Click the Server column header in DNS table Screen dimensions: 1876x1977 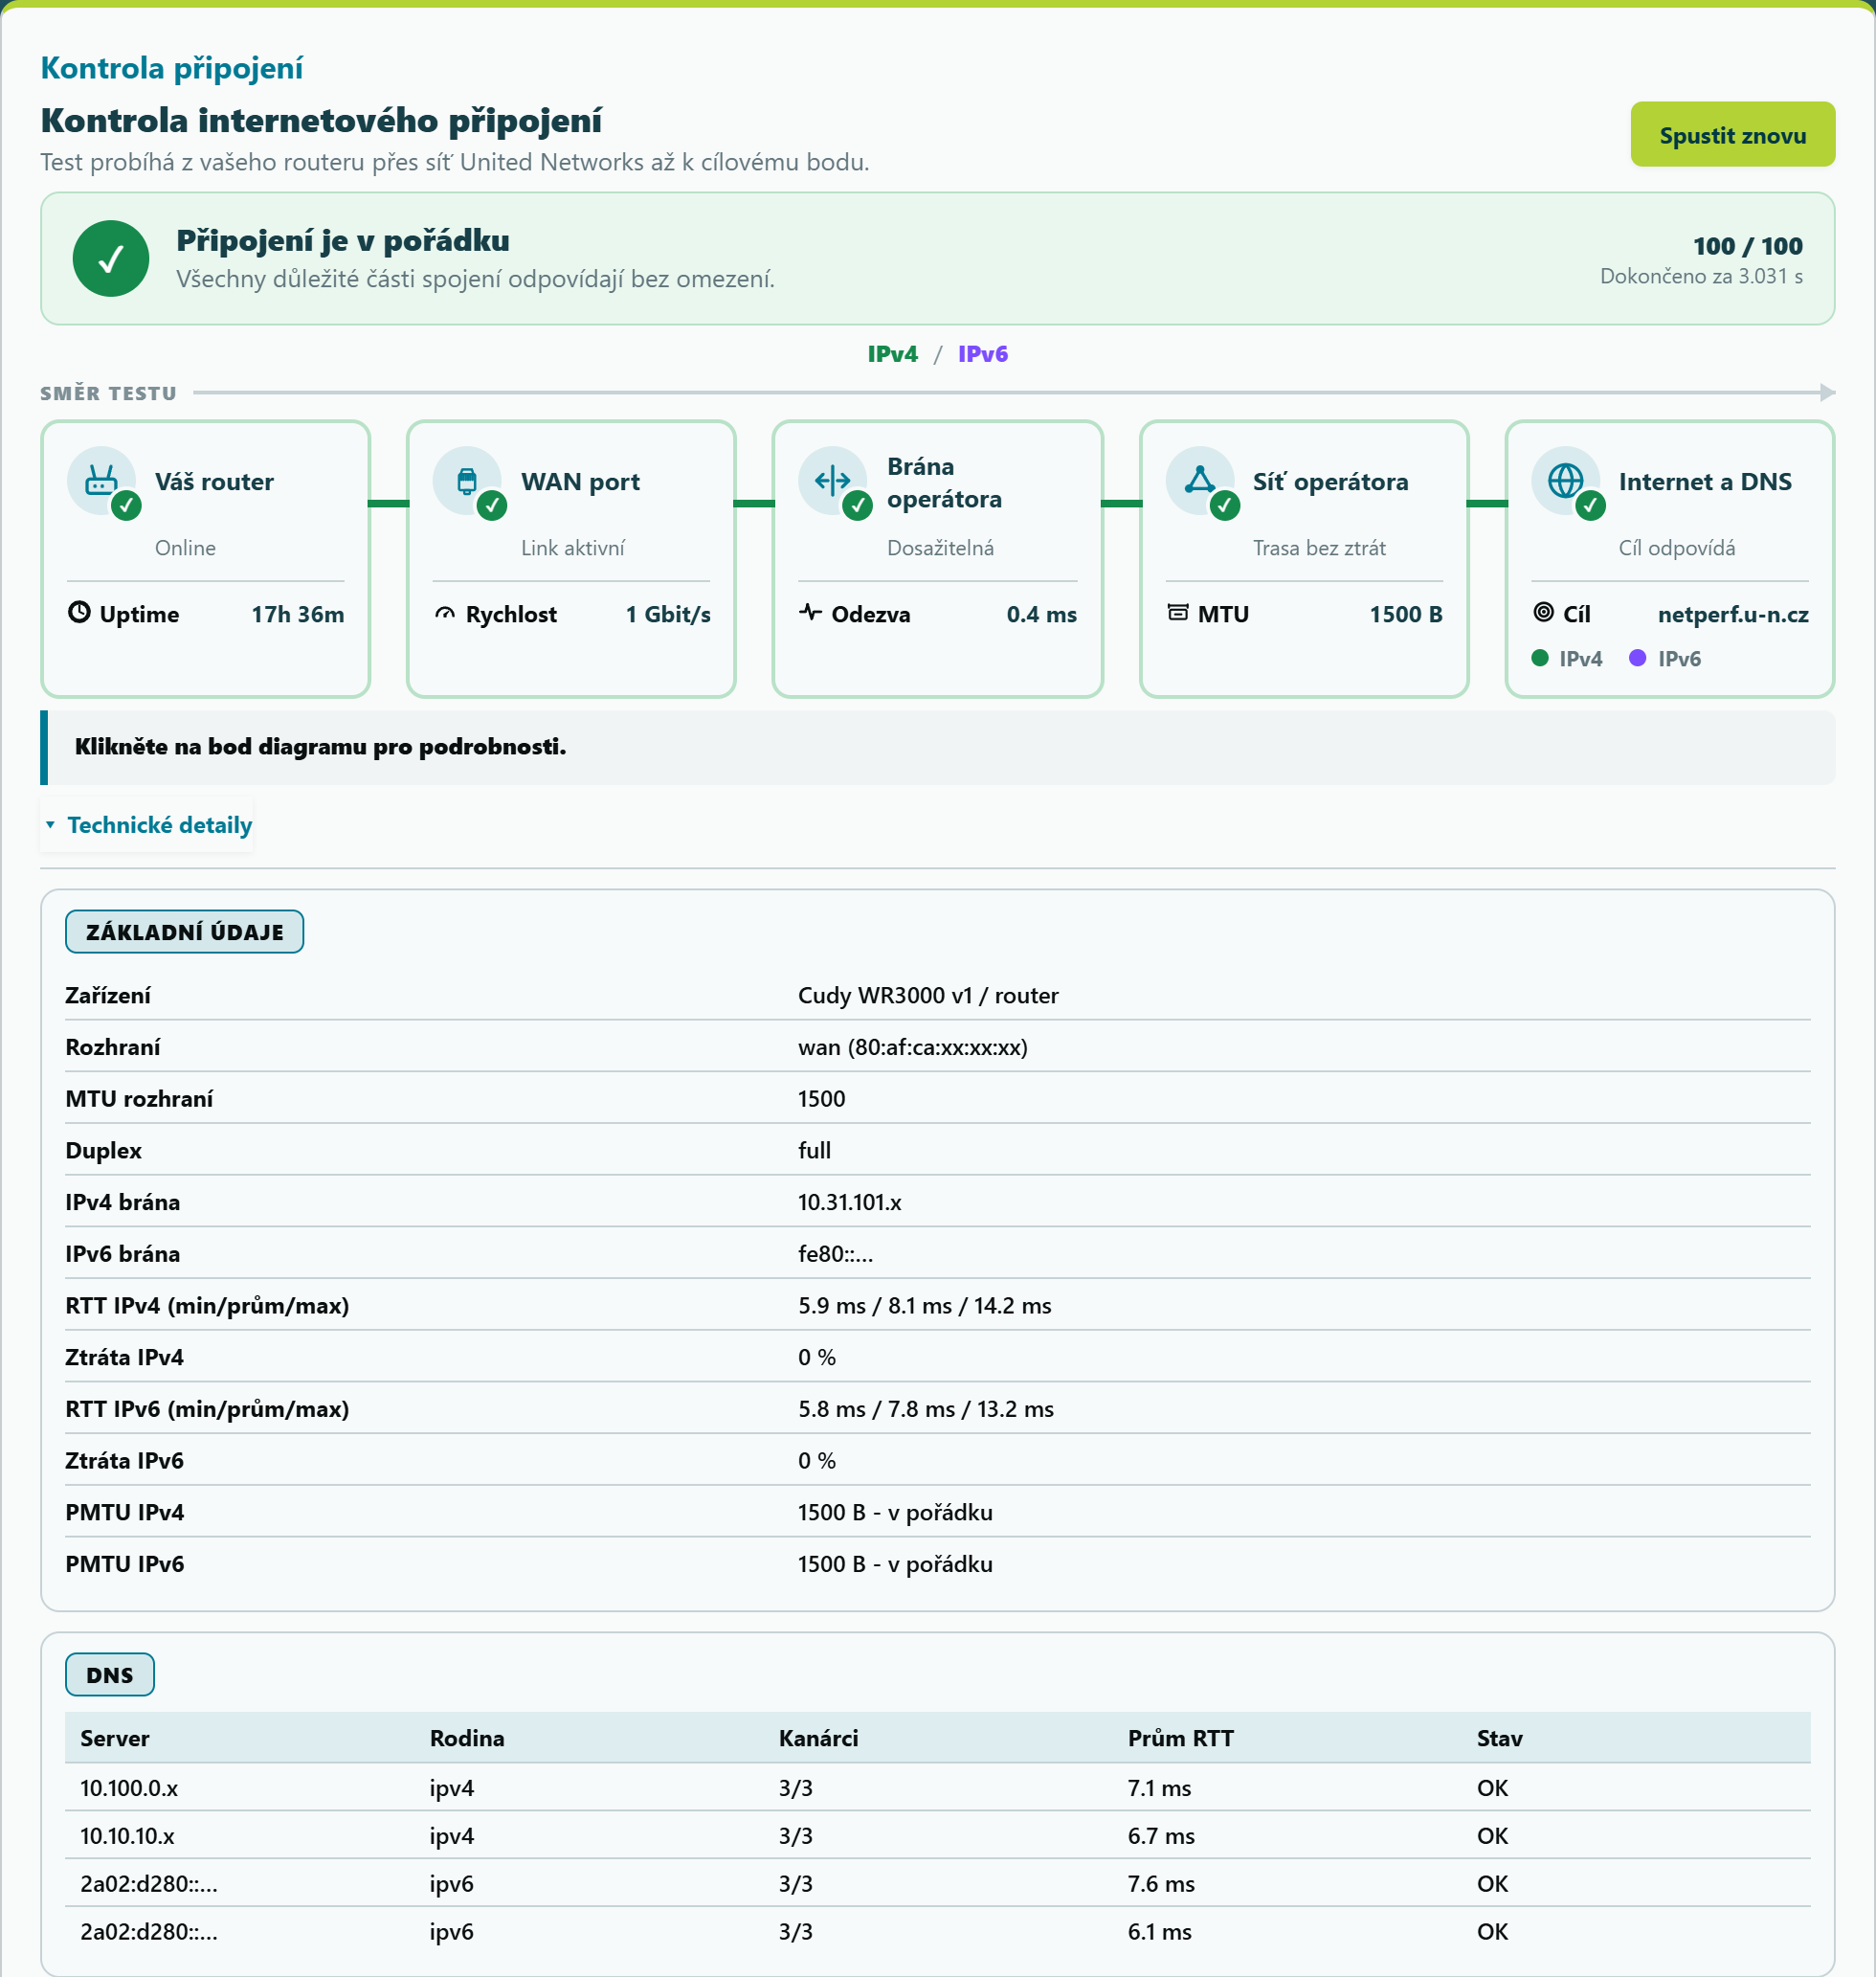[115, 1738]
